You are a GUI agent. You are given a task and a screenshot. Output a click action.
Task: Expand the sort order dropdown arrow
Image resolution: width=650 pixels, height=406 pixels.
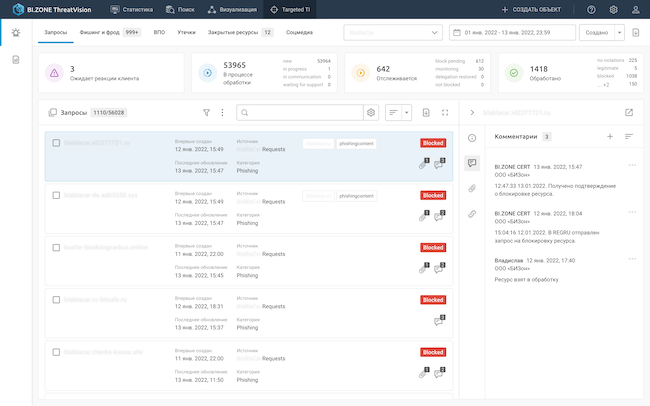pos(407,113)
